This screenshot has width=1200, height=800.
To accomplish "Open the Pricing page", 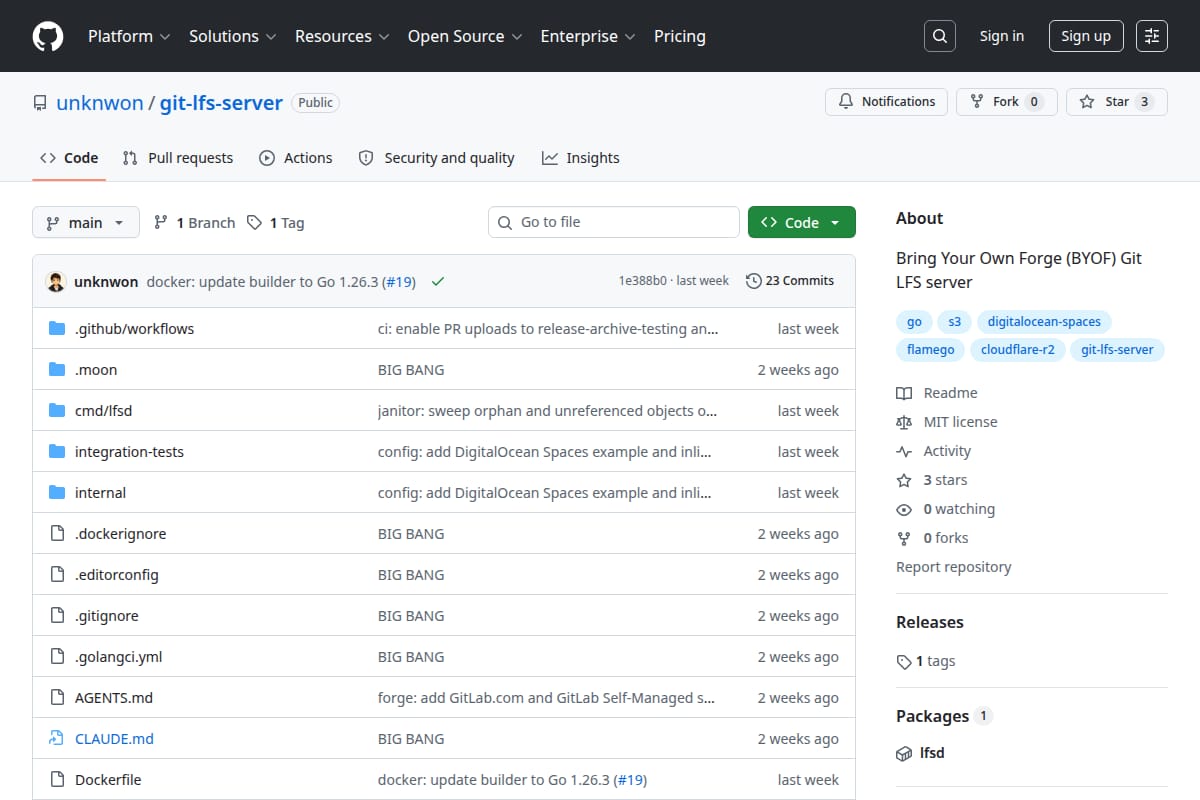I will [x=680, y=36].
